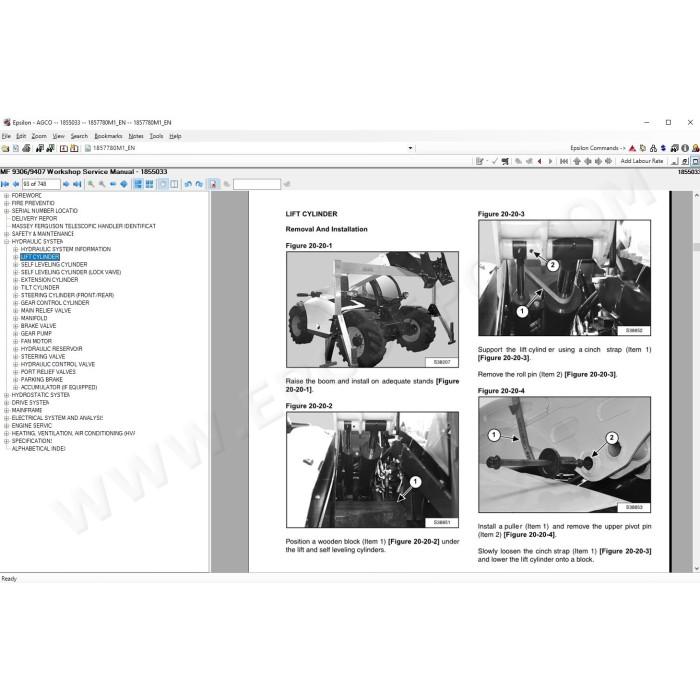
Task: Select GEAR PUMP in the tree
Action: point(36,334)
